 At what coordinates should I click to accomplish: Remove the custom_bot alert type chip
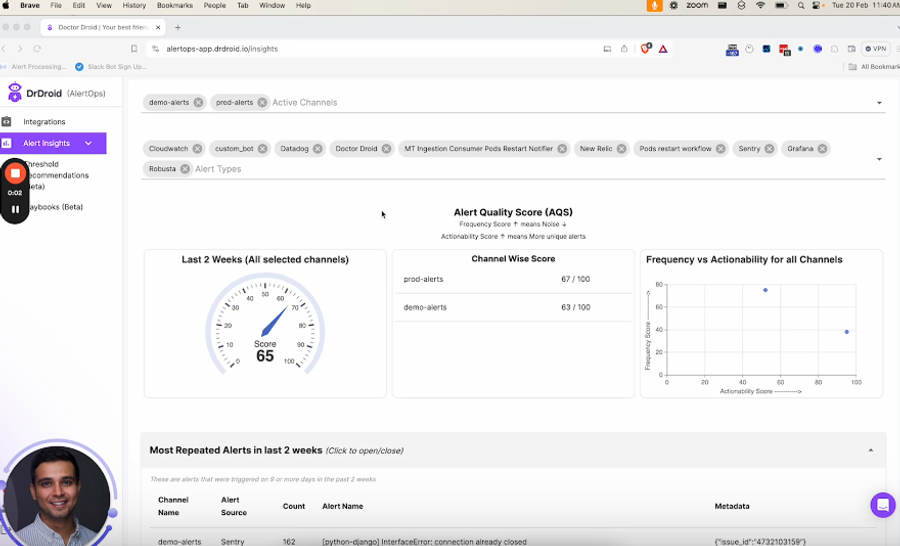262,149
